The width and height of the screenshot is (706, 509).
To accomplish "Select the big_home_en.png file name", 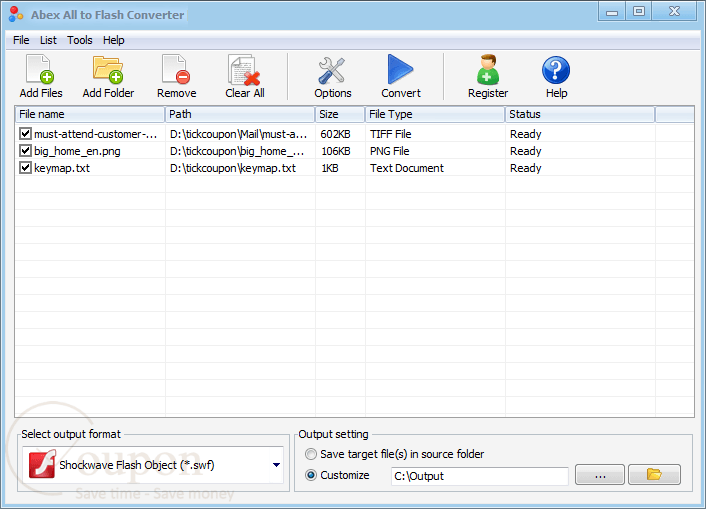I will pos(77,151).
